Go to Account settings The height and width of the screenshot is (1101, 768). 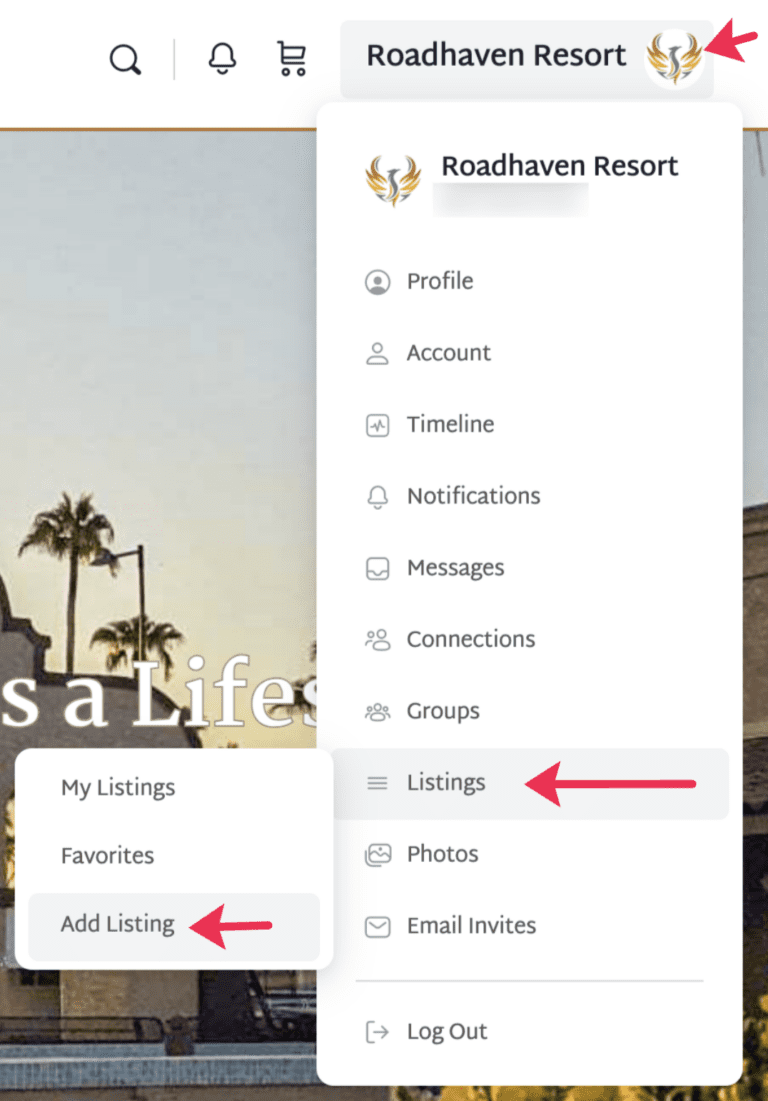click(x=449, y=353)
